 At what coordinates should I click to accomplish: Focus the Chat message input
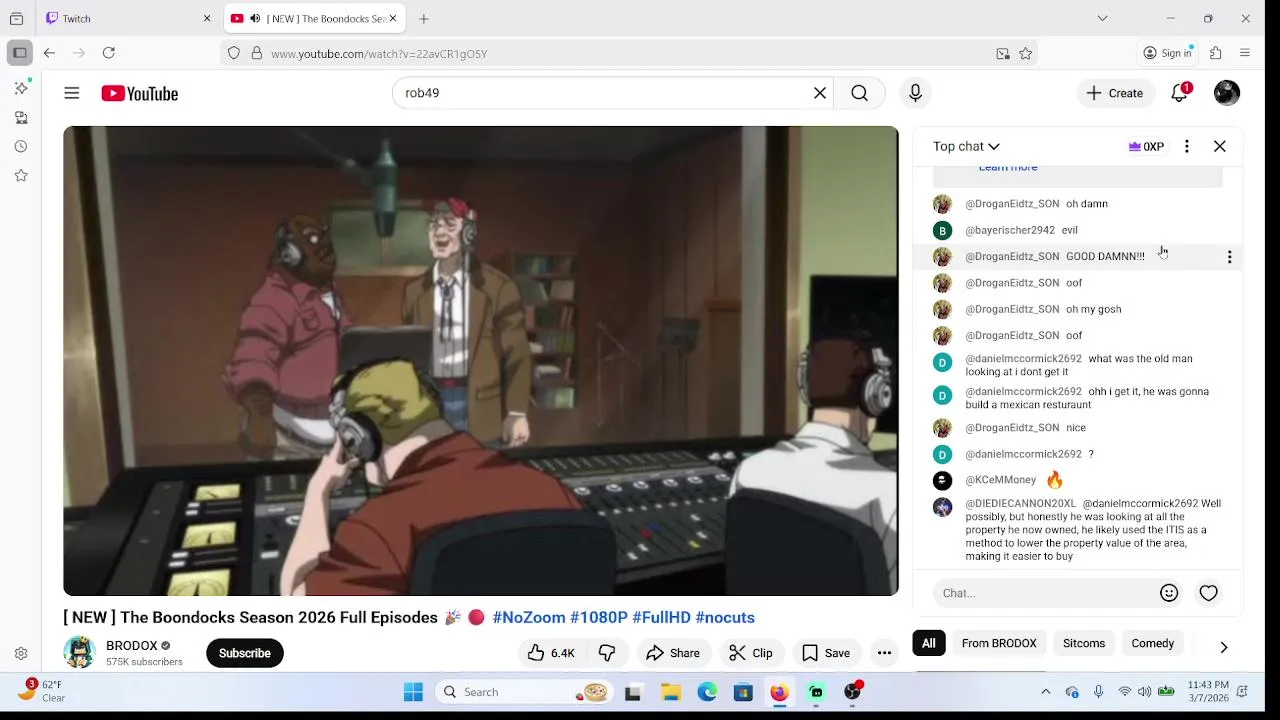pyautogui.click(x=1045, y=593)
